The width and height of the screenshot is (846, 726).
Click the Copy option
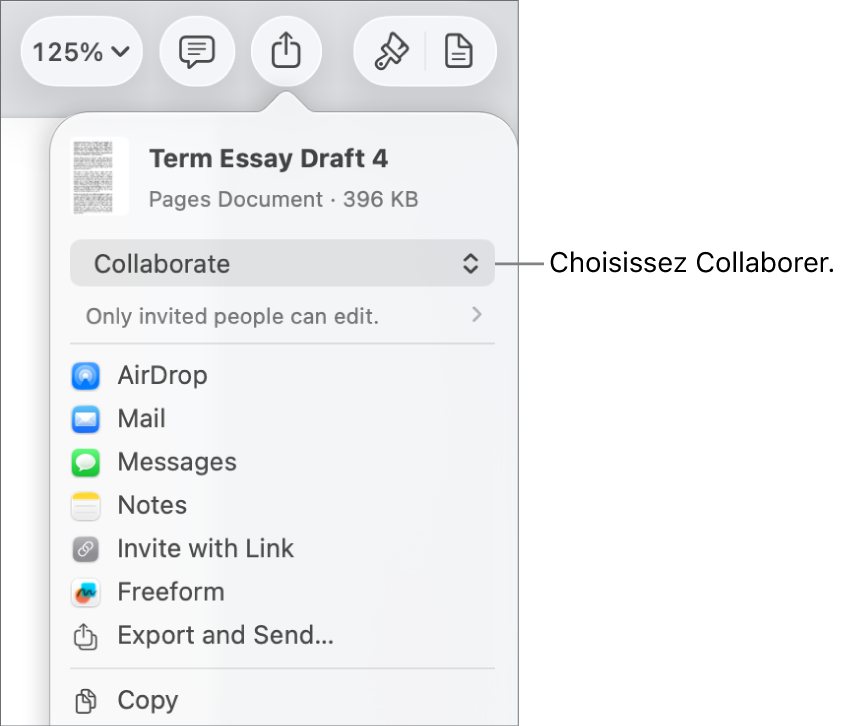(x=147, y=700)
